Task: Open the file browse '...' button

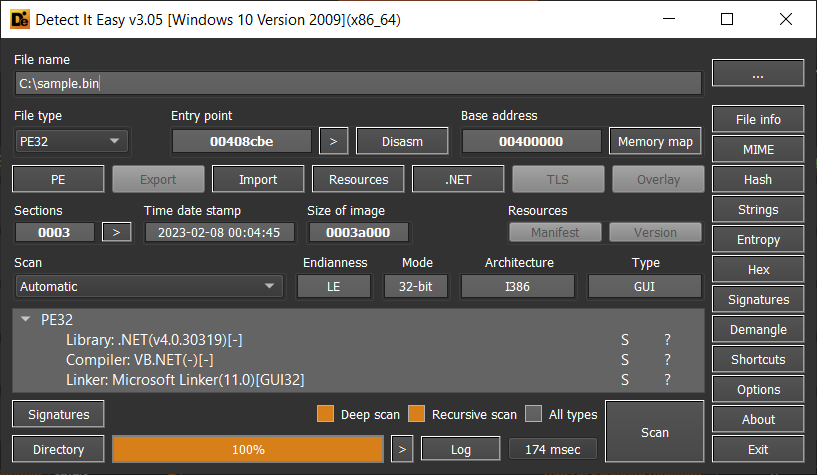Action: click(x=758, y=73)
